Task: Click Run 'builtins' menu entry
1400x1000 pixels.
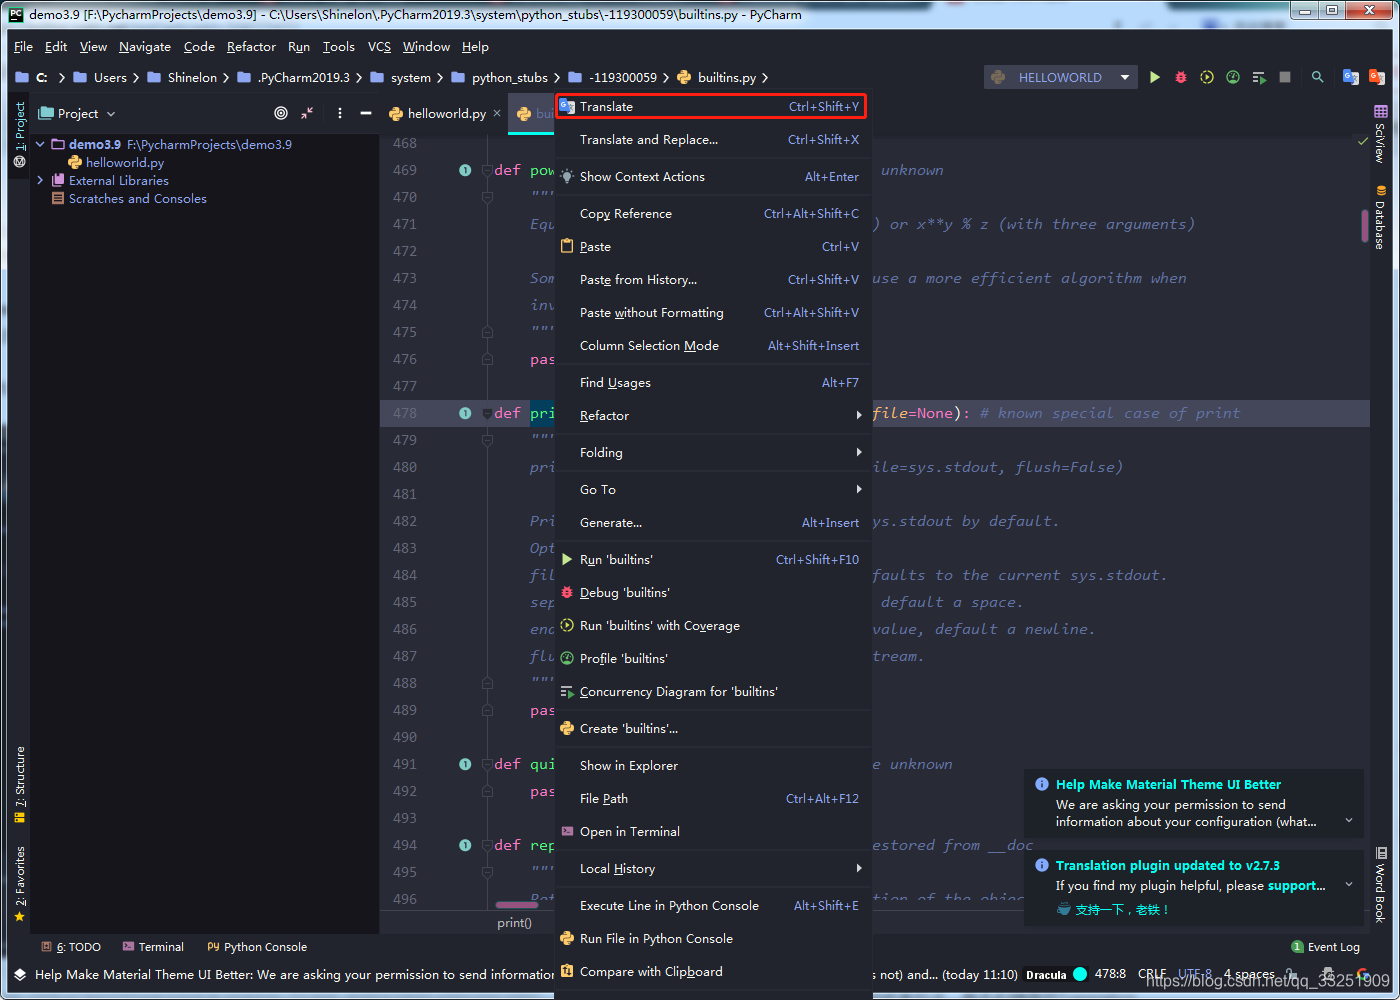Action: pyautogui.click(x=714, y=559)
